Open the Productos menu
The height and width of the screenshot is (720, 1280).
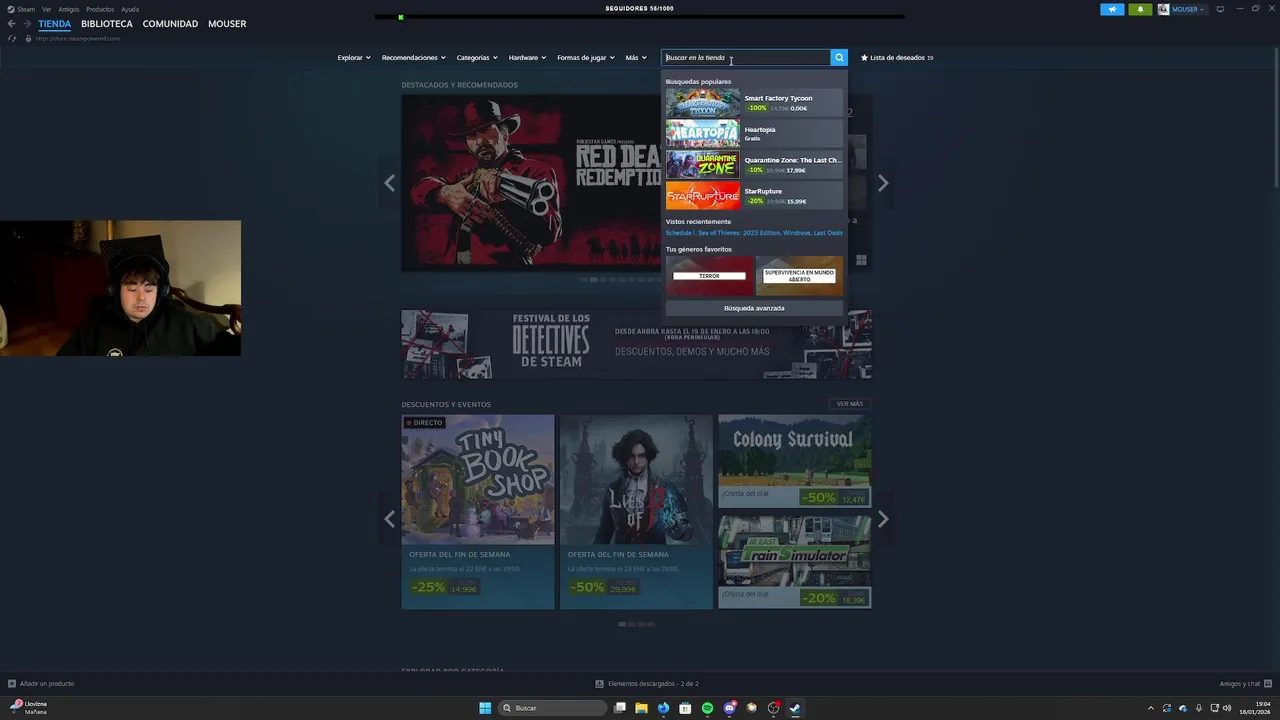coord(100,9)
